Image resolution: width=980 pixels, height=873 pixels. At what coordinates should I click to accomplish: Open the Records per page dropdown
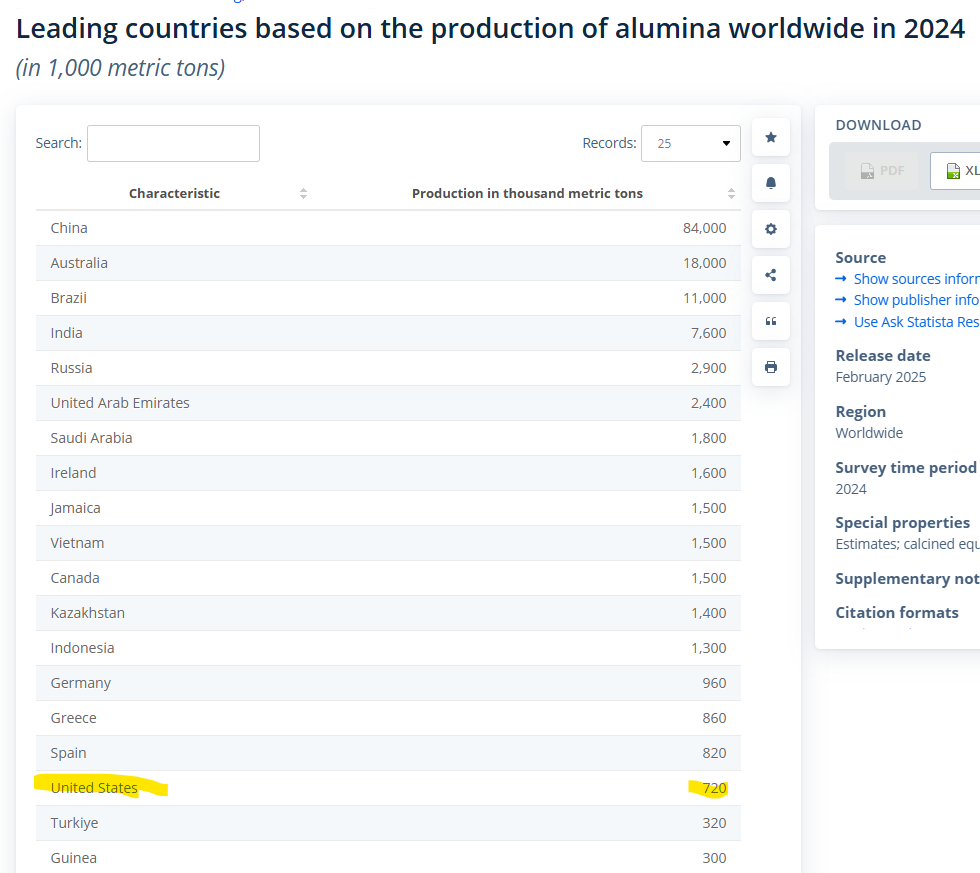691,143
